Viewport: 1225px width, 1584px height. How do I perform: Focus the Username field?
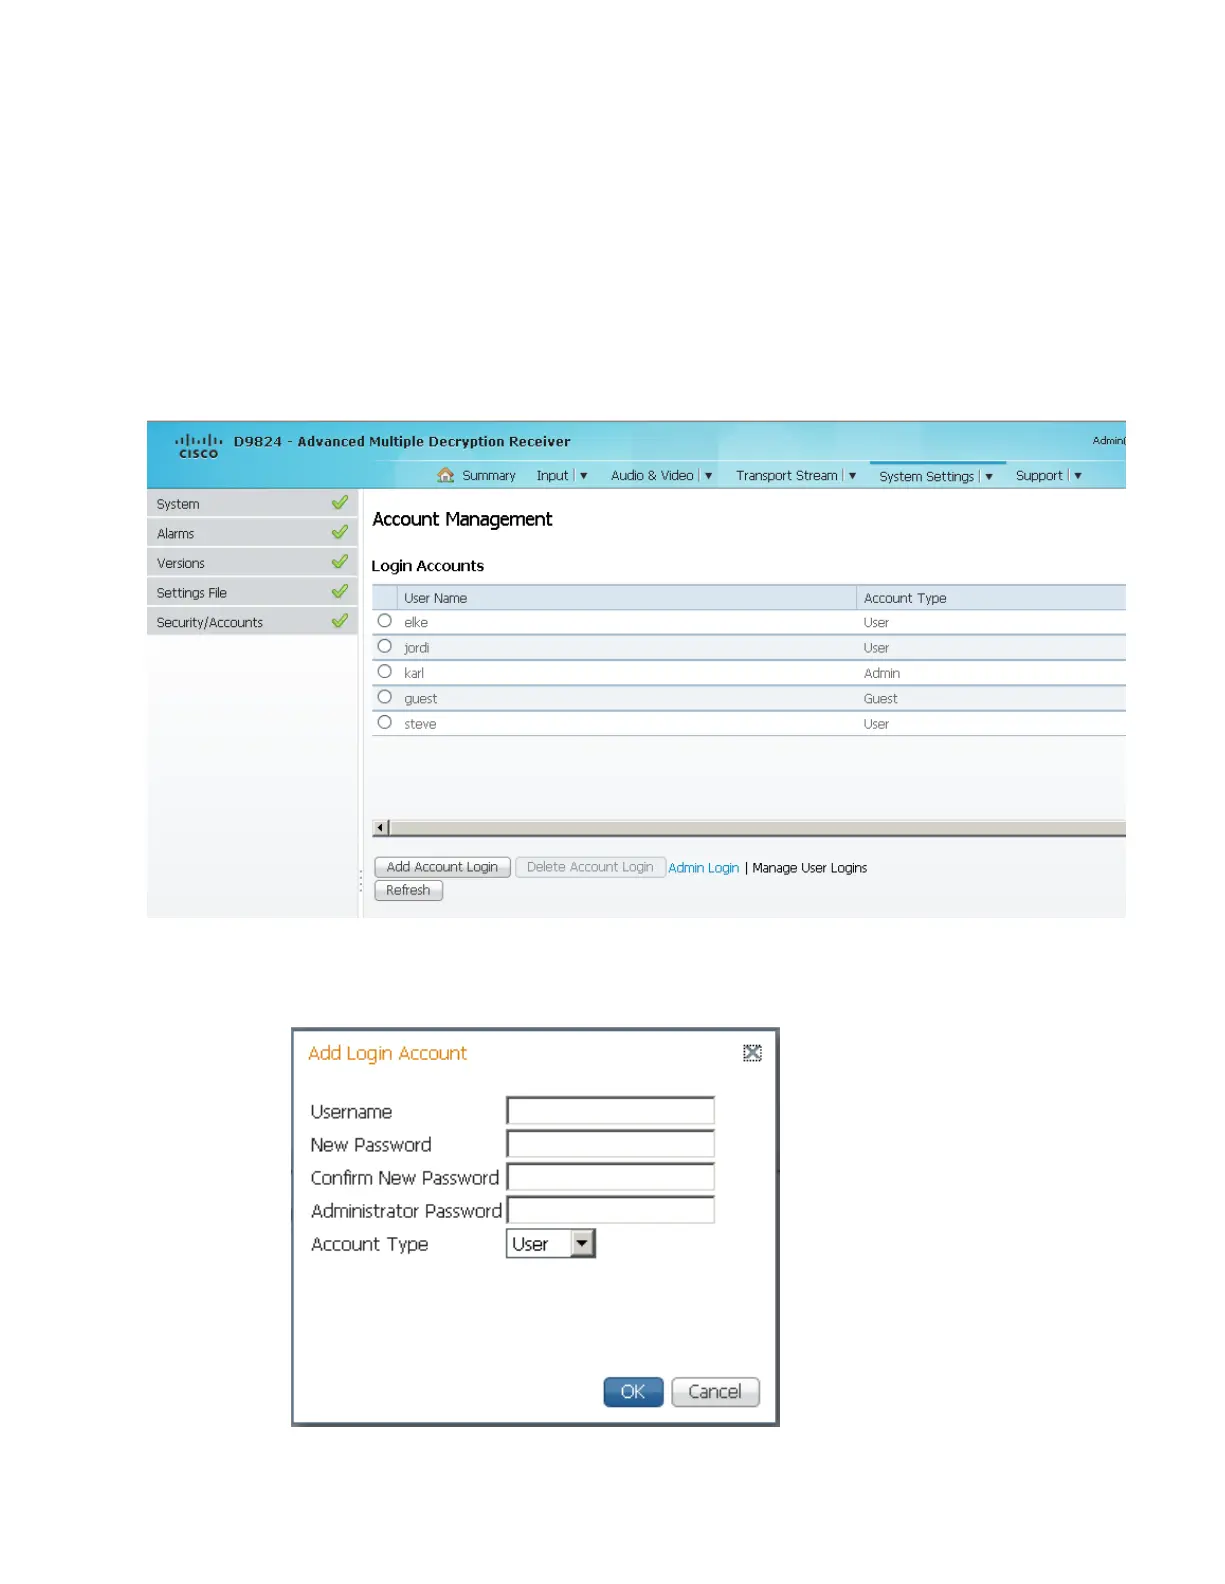pos(610,1111)
